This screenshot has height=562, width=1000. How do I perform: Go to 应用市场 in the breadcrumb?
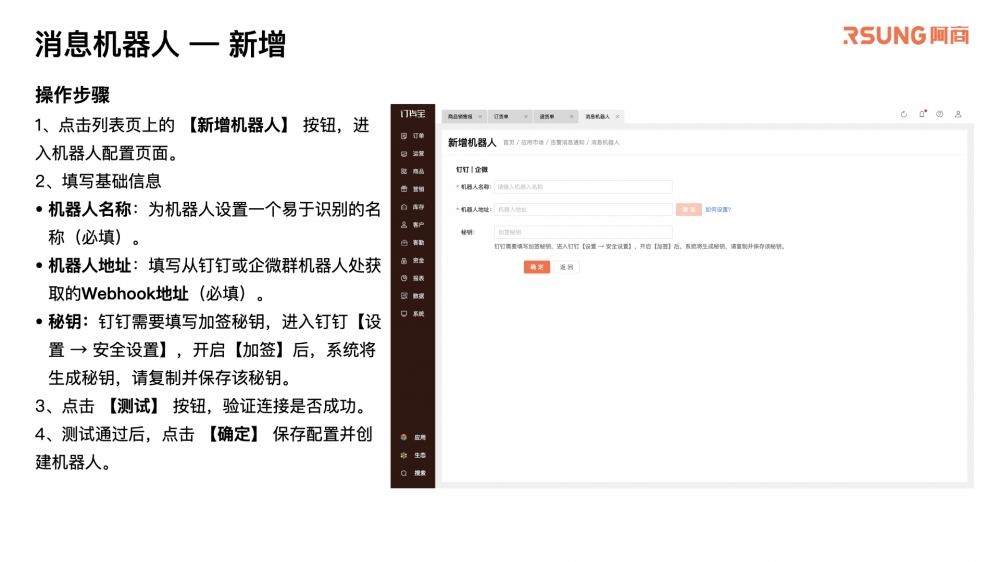pos(533,143)
